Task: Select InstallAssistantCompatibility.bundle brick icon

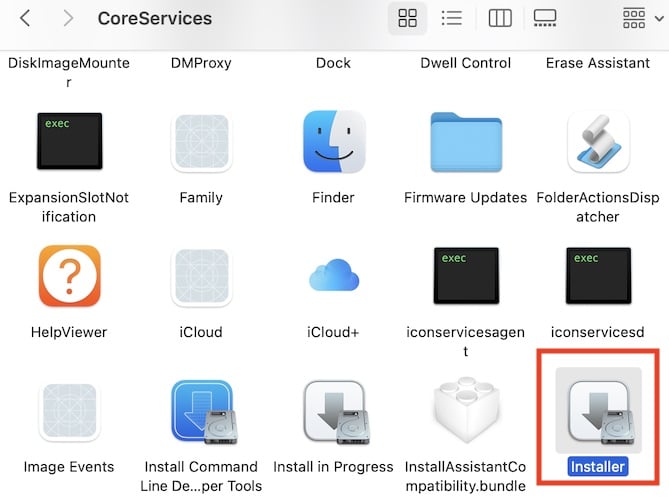Action: point(465,413)
